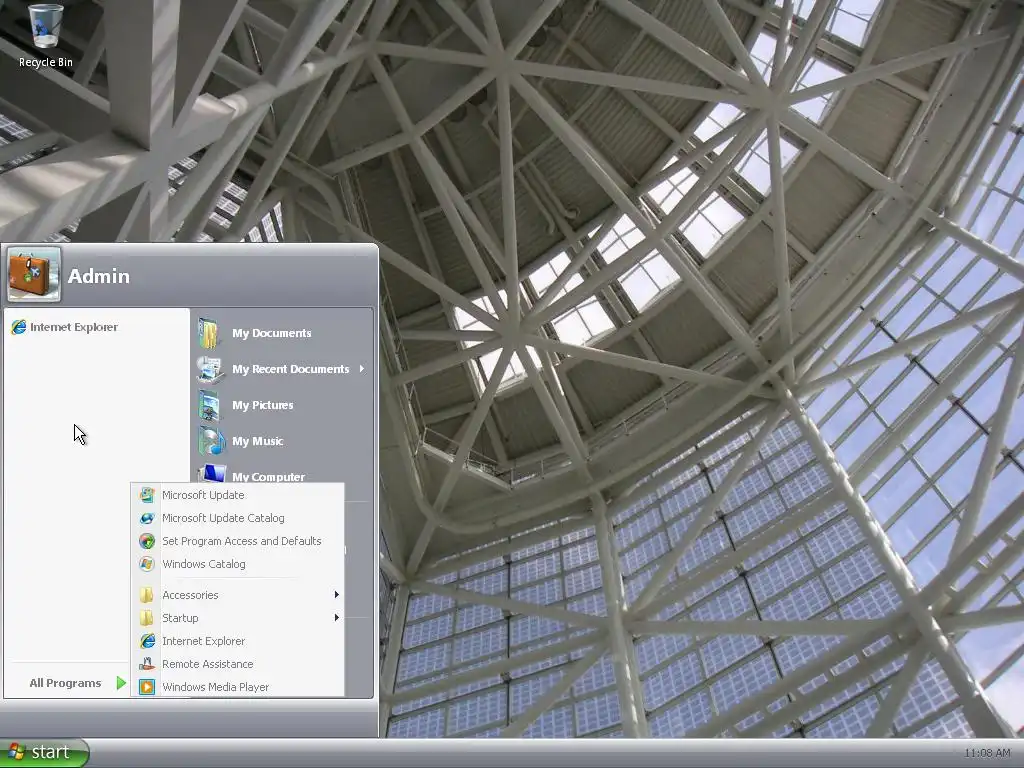Expand the My Recent Documents submenu arrow
1024x768 pixels.
pos(361,369)
